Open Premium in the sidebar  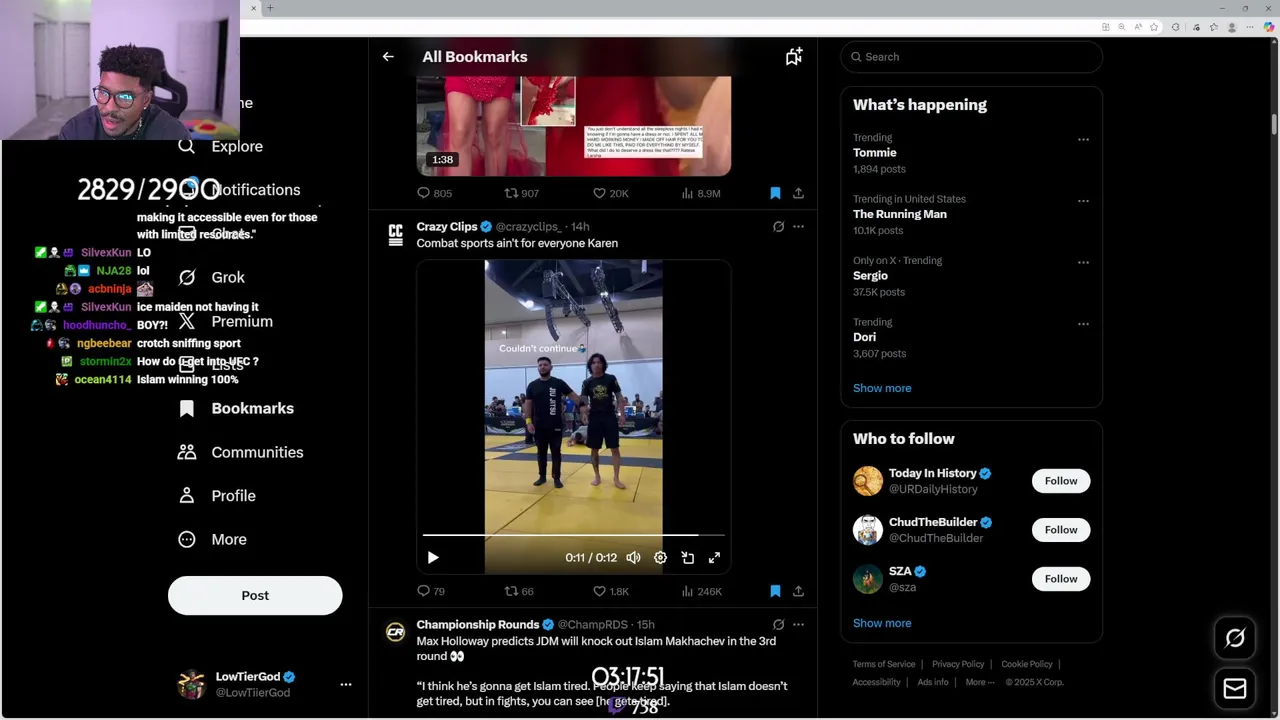click(226, 321)
